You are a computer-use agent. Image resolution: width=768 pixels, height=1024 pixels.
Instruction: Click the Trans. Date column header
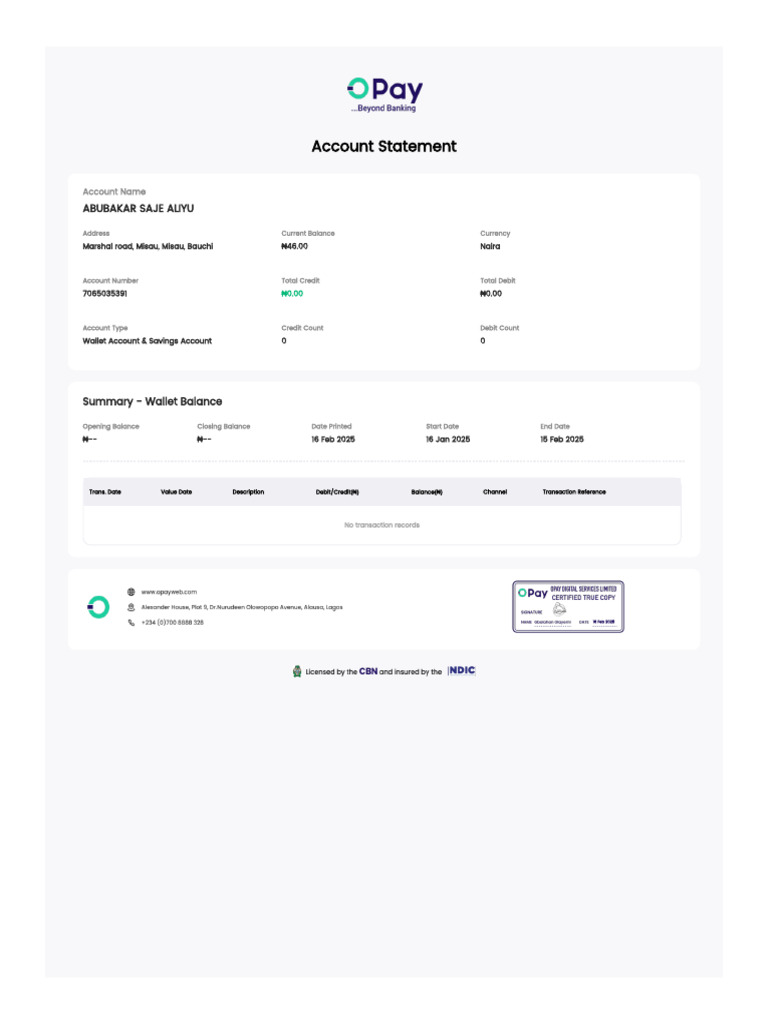(105, 492)
